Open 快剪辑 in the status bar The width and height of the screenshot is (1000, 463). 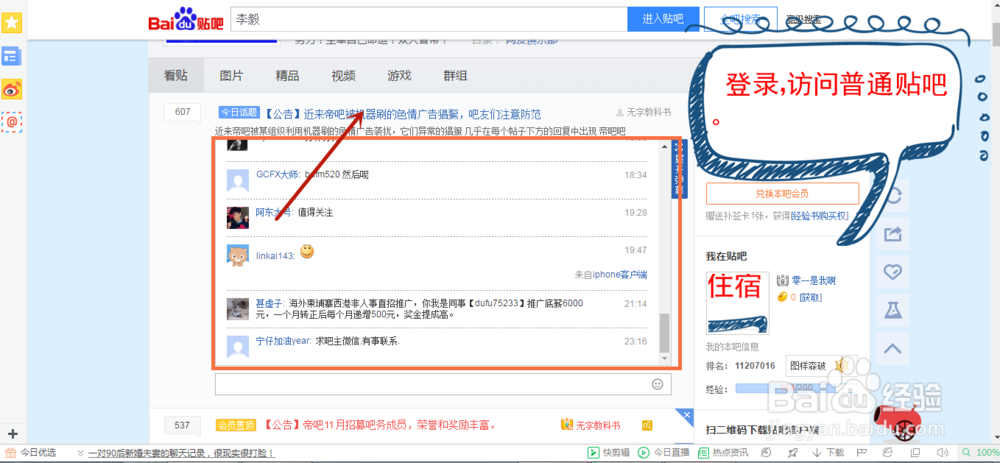coord(608,453)
